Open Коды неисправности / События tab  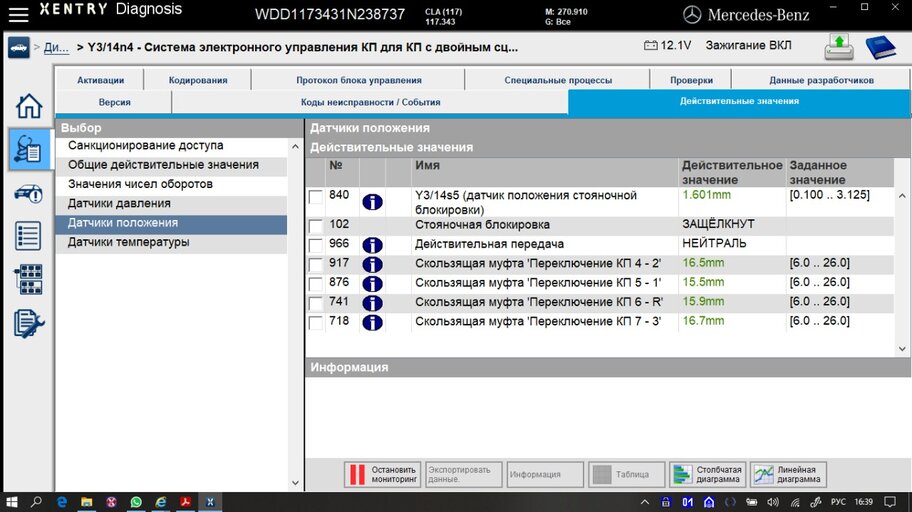(x=370, y=102)
